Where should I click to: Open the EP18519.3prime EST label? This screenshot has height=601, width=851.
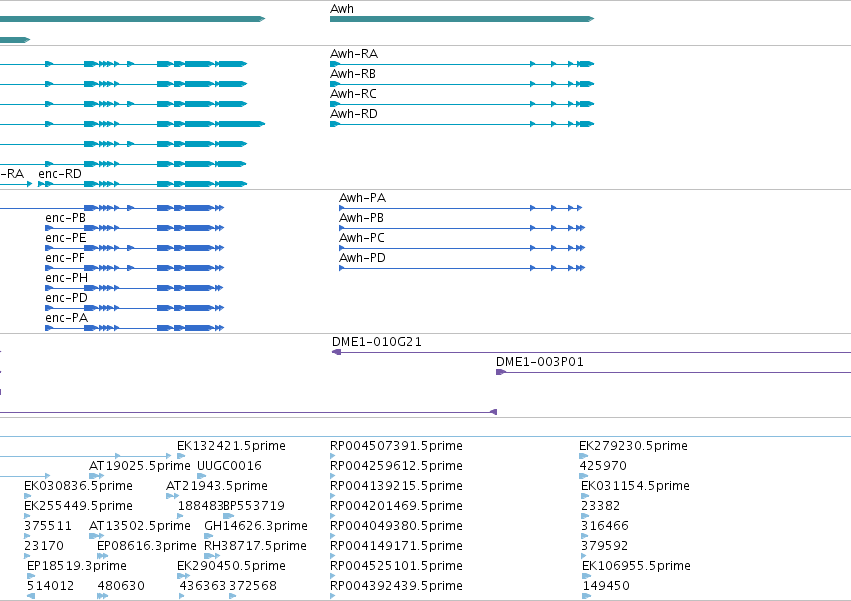77,566
